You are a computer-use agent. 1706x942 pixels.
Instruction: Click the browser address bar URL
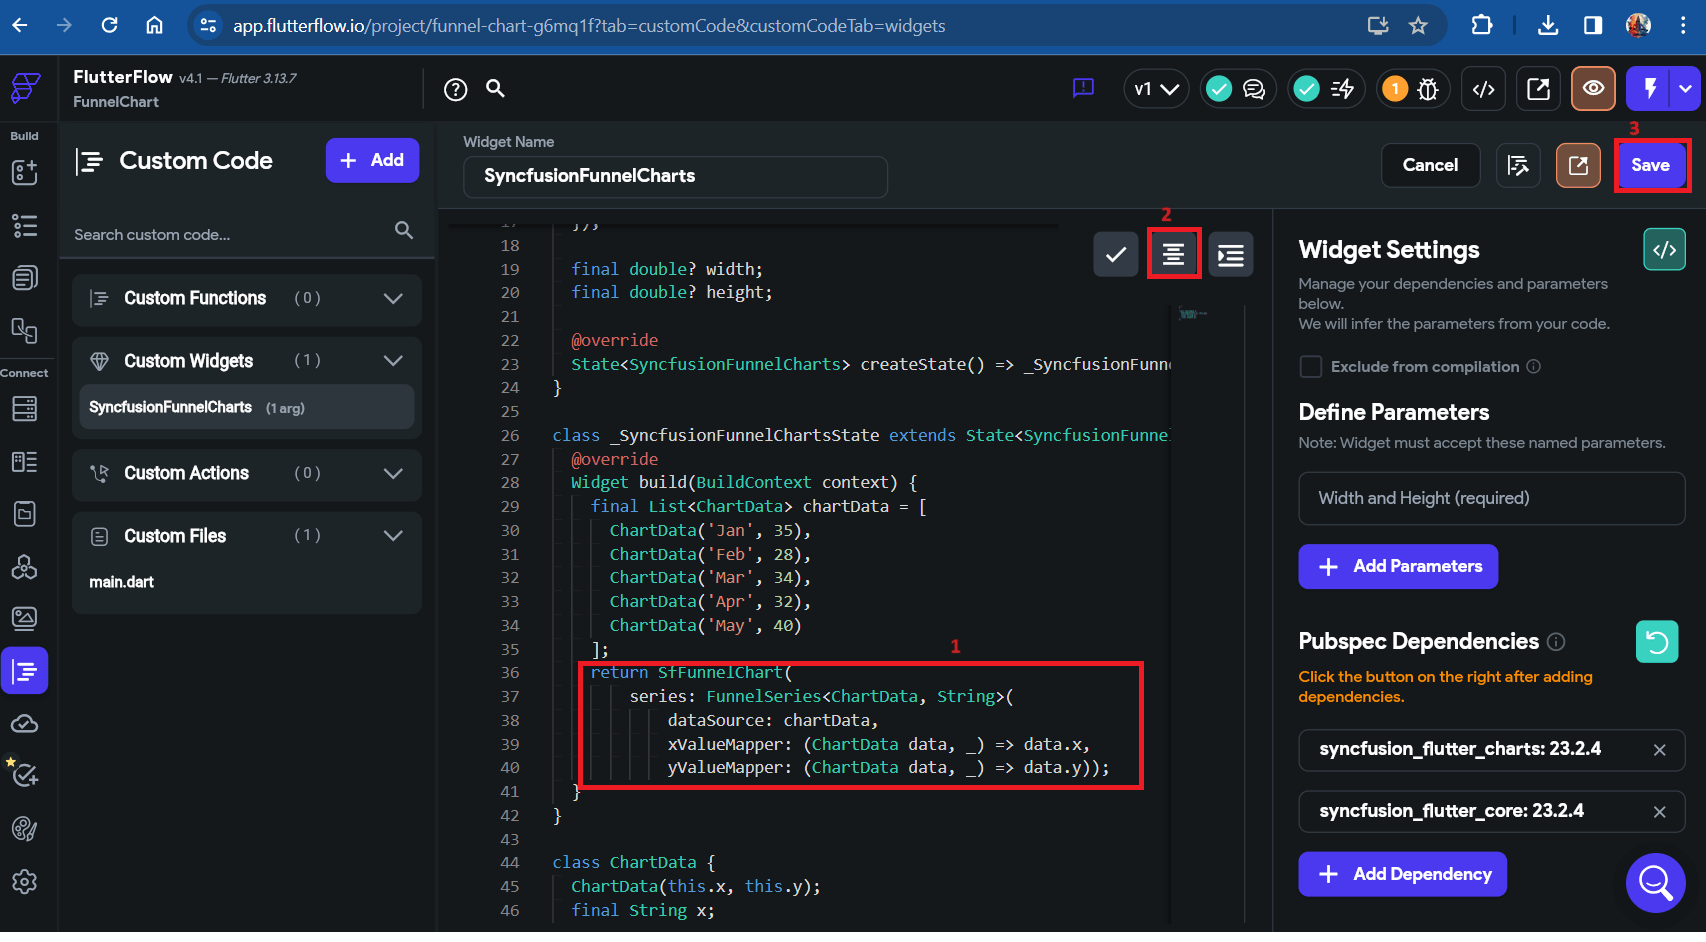pyautogui.click(x=589, y=25)
